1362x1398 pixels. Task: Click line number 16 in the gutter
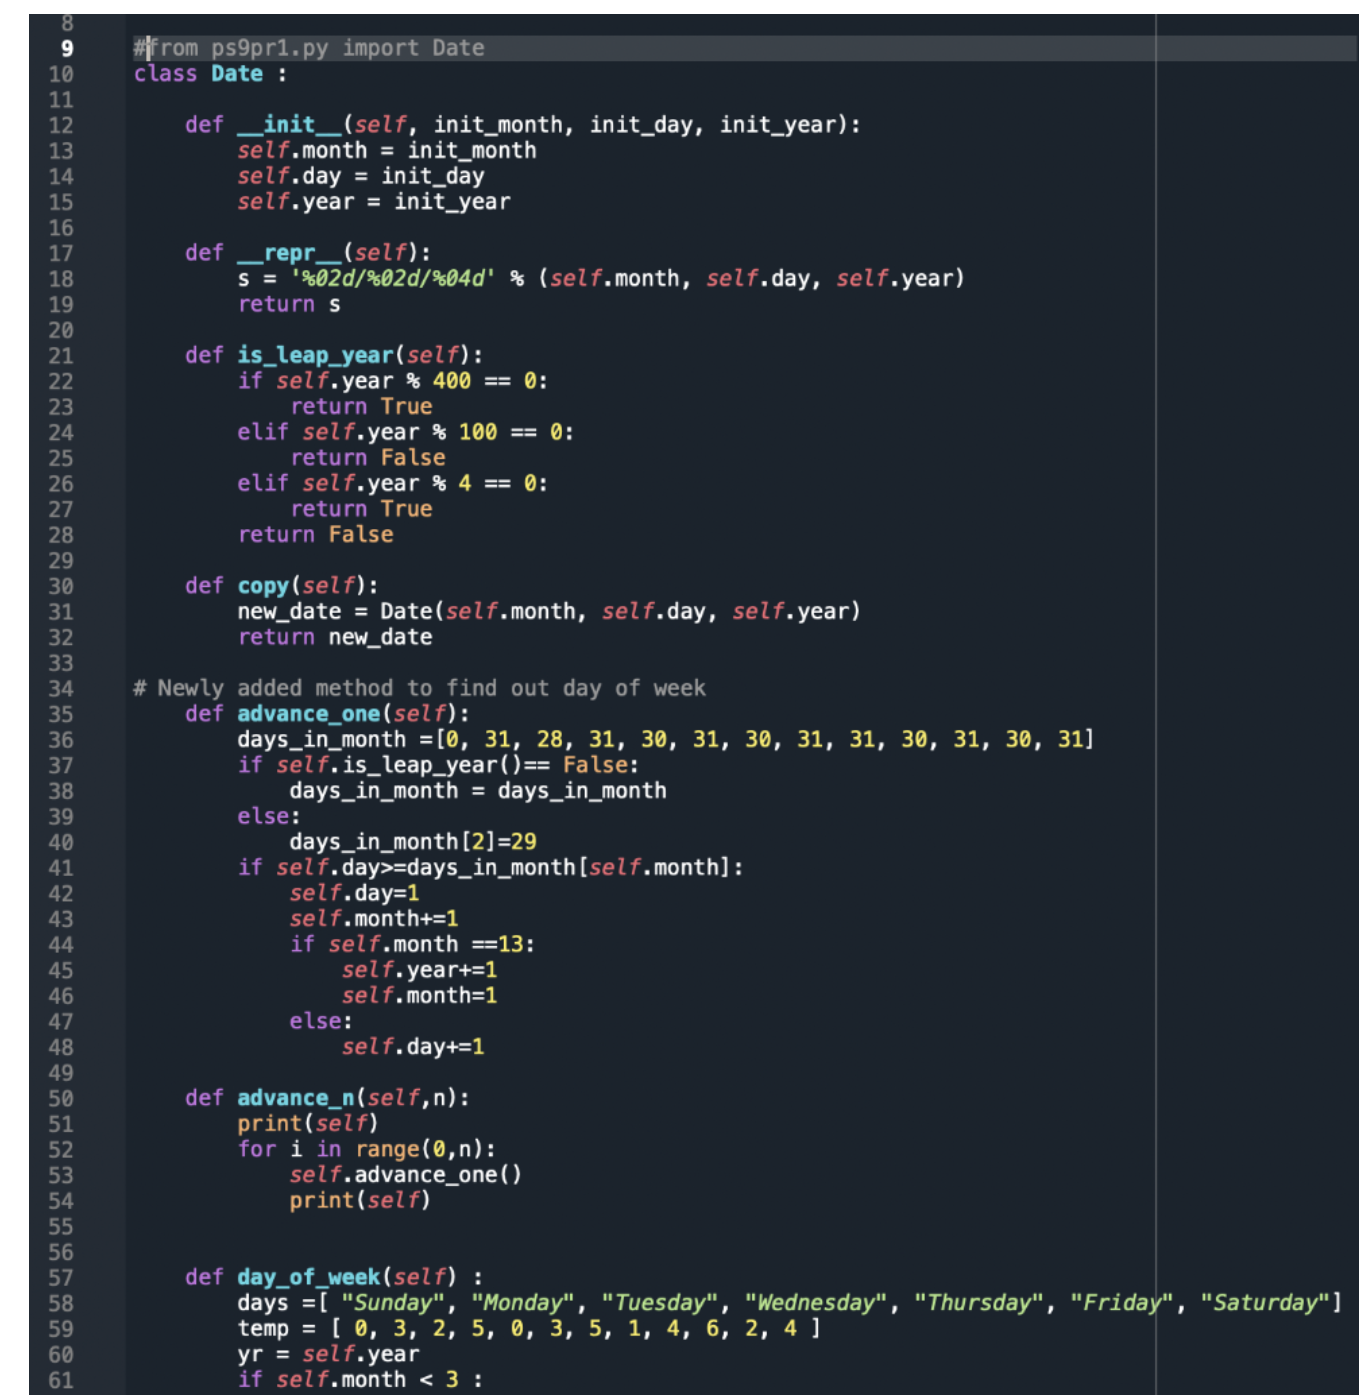pyautogui.click(x=61, y=228)
